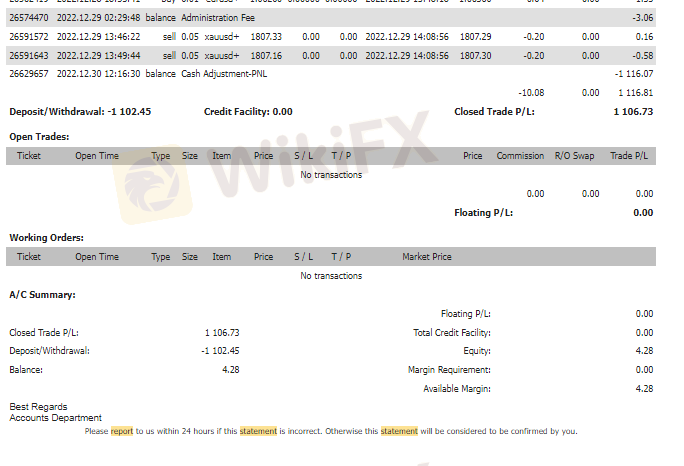This screenshot has height=466, width=684.
Task: Click No transactions under Open Trades
Action: [331, 175]
